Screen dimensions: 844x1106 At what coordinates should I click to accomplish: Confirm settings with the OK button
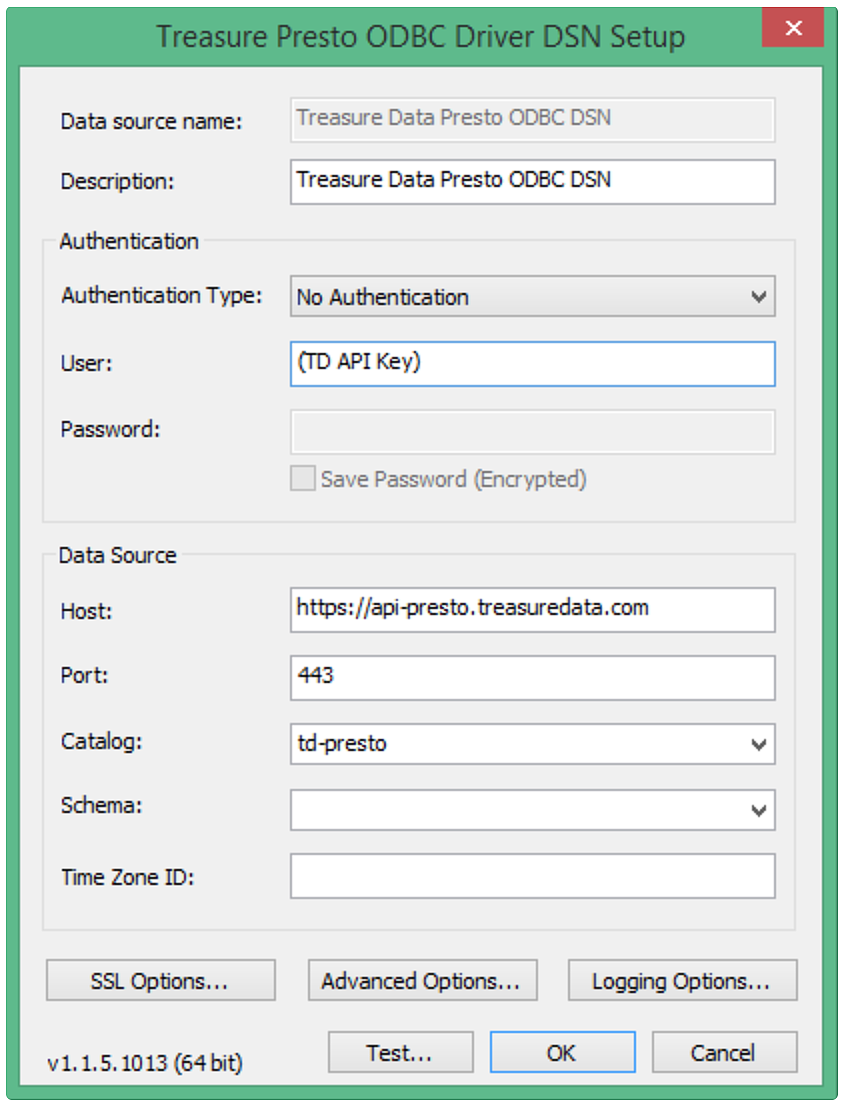click(562, 1053)
